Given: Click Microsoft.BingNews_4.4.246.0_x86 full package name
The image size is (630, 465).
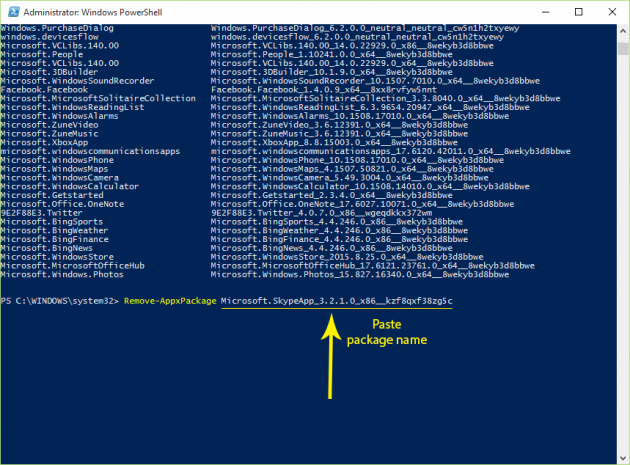Looking at the screenshot, I should click(332, 248).
